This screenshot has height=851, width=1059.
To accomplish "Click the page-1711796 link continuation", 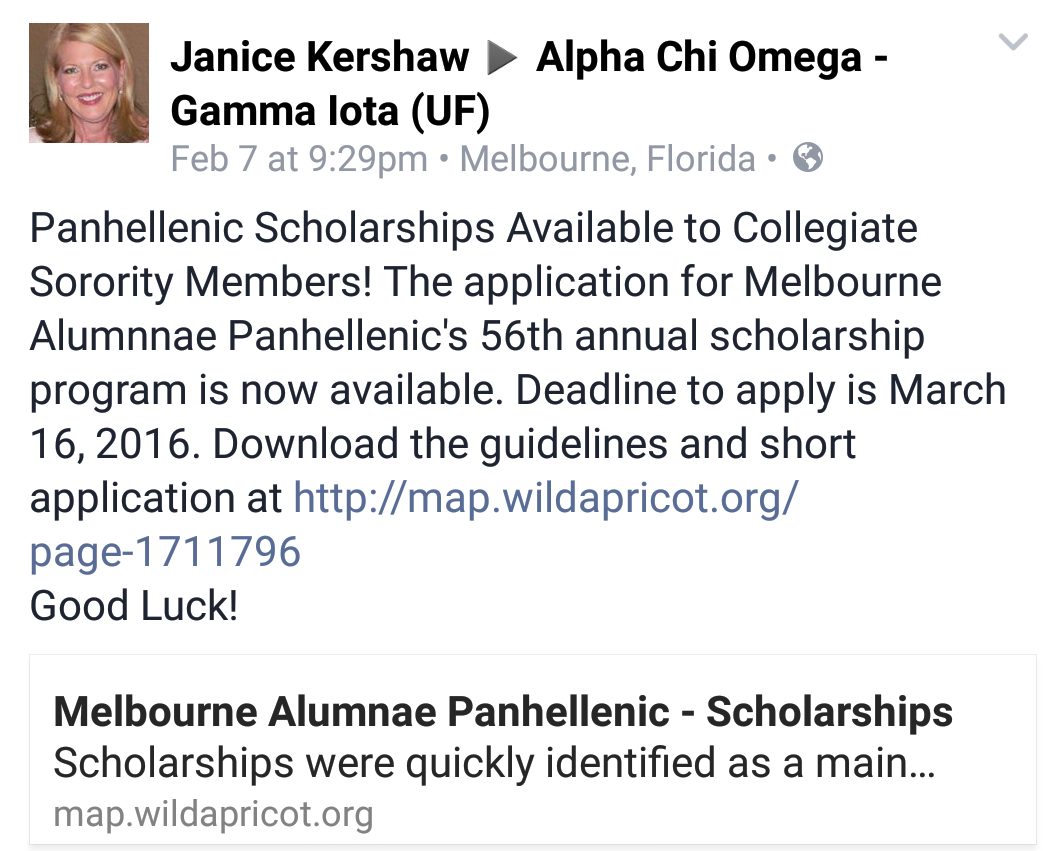I will pyautogui.click(x=165, y=551).
